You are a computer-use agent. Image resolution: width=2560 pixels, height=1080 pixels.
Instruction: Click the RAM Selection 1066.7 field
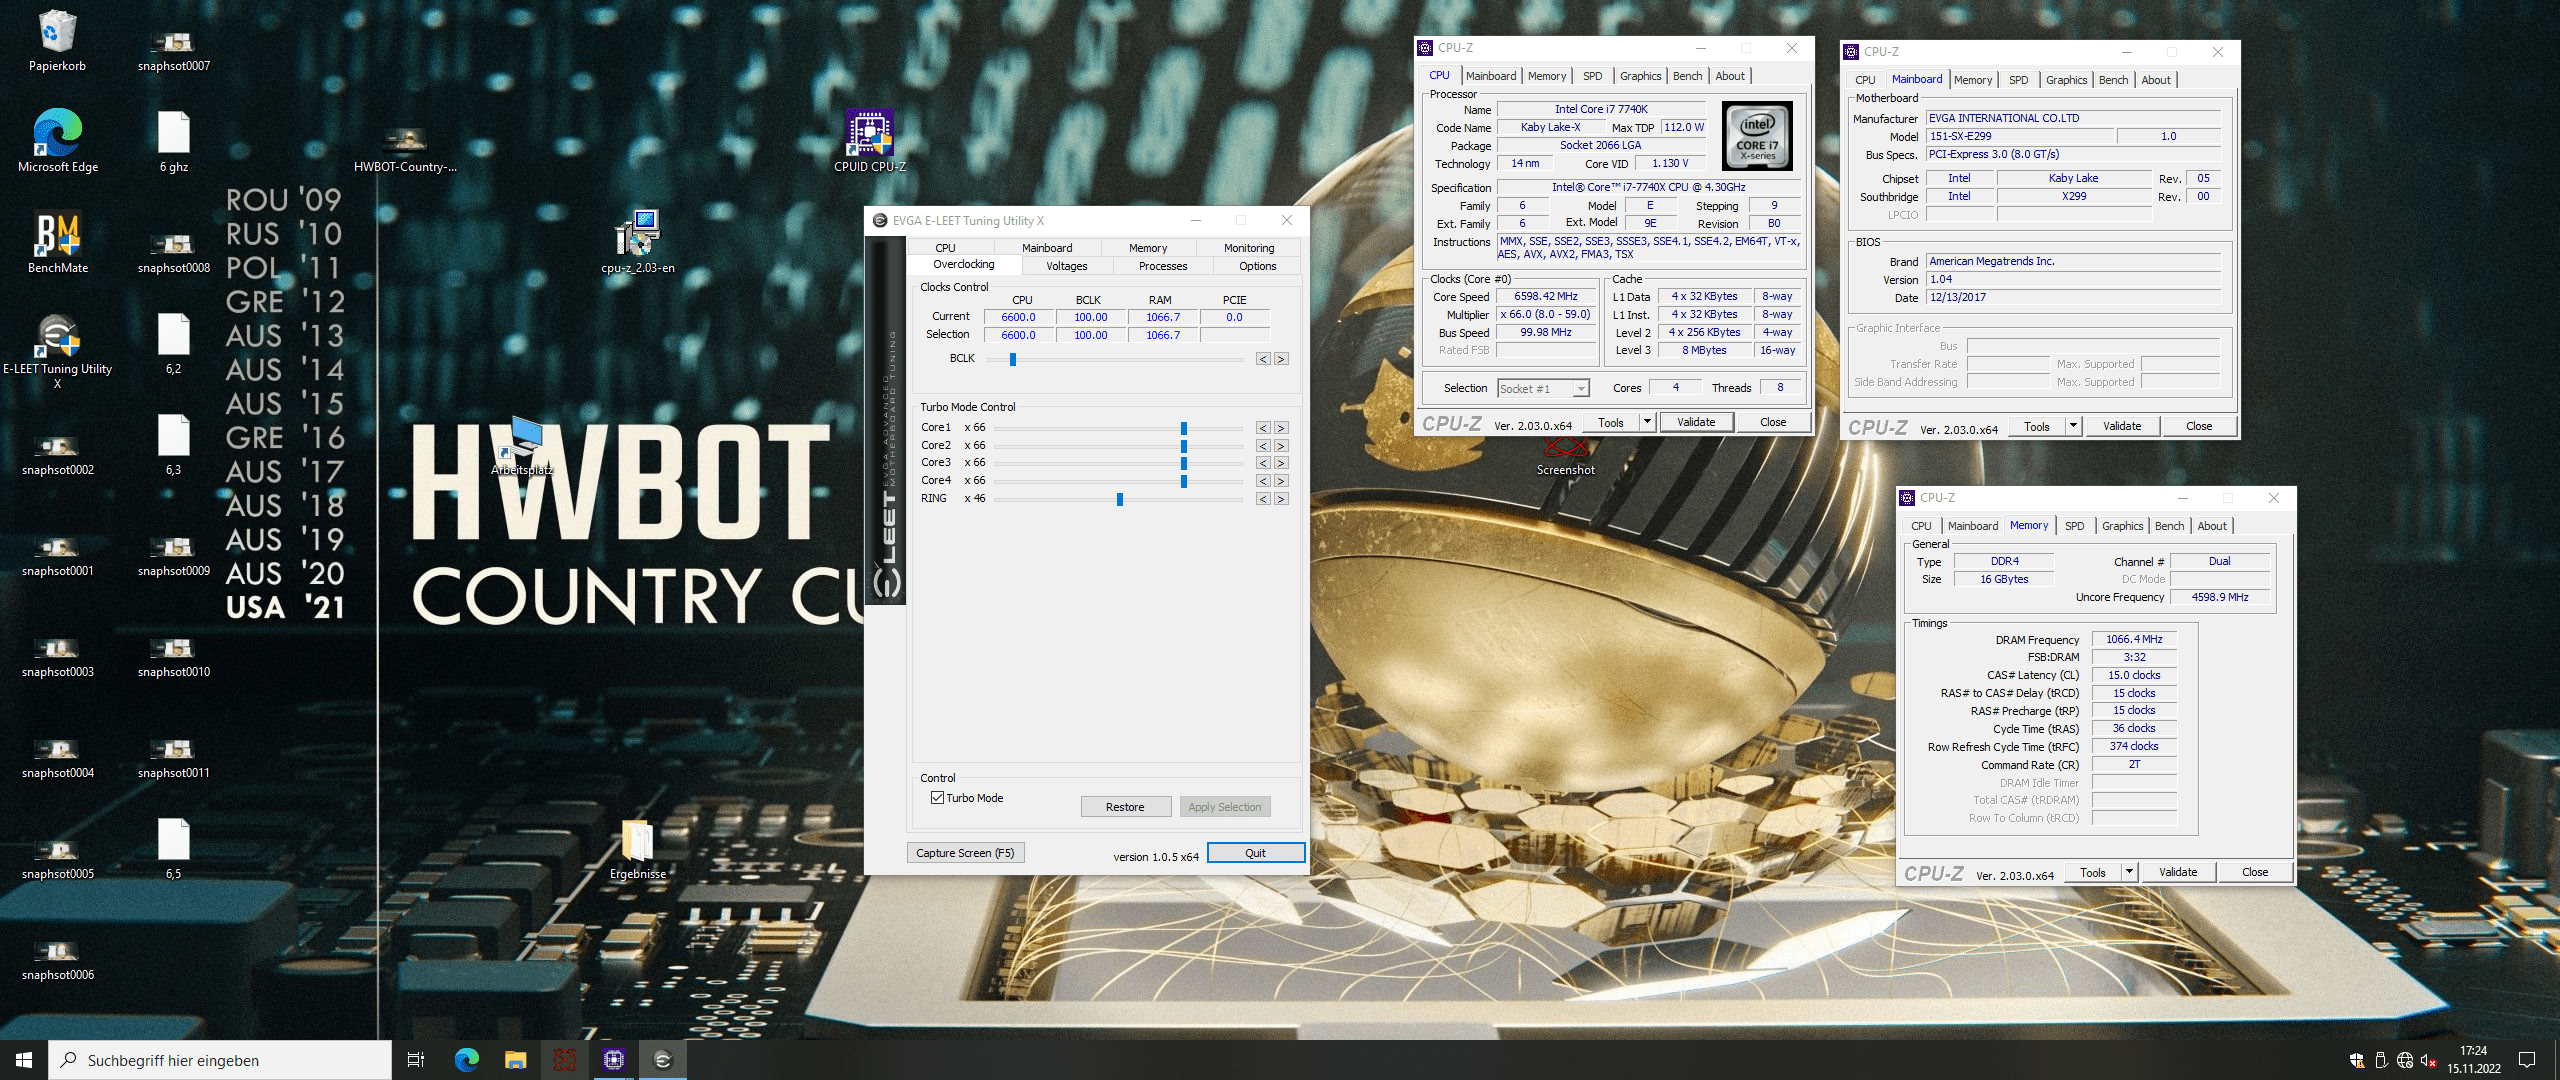[1162, 335]
